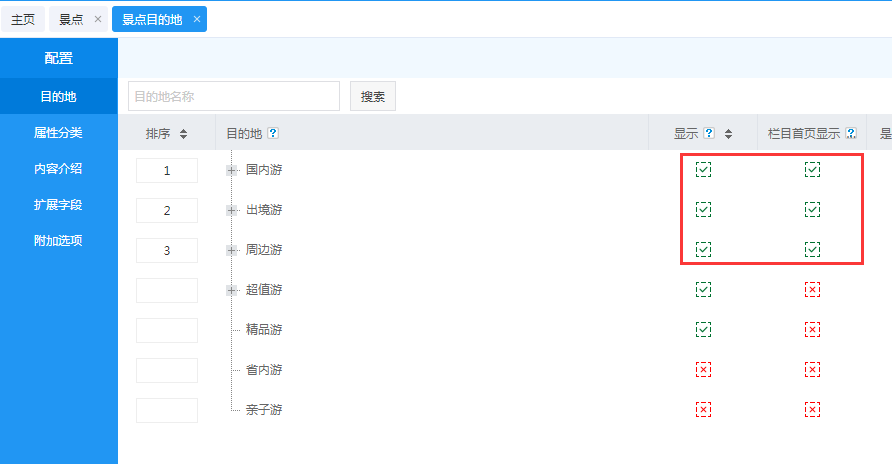Expand the 出境游 tree node
This screenshot has width=892, height=464.
(232, 210)
